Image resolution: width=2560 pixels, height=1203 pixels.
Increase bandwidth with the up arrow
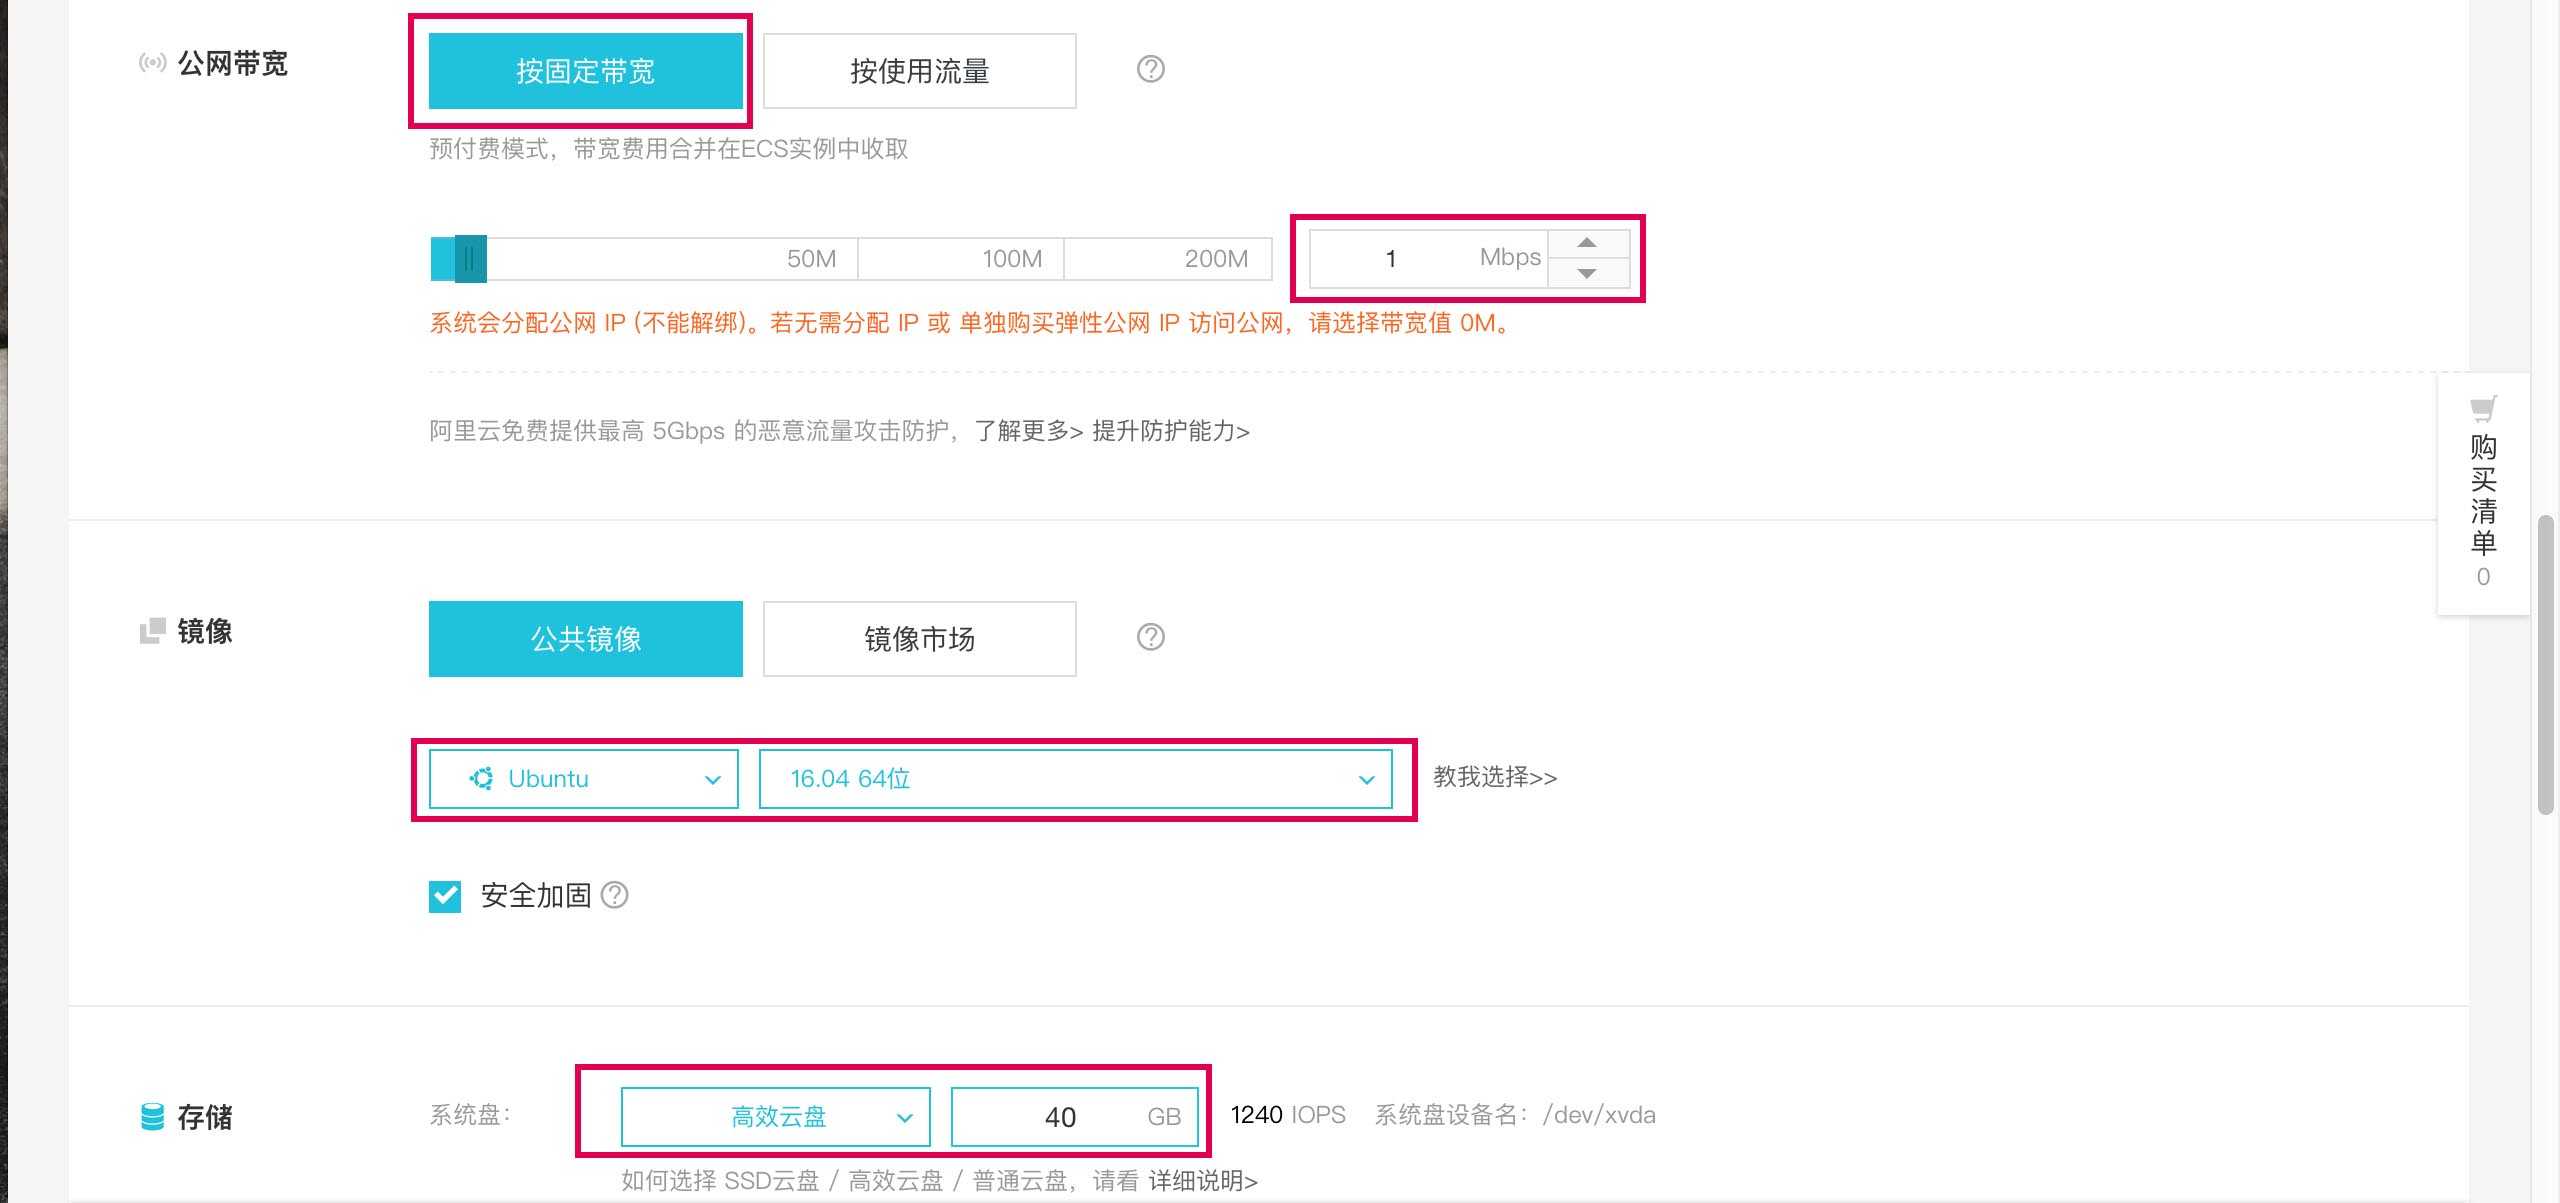(1587, 244)
